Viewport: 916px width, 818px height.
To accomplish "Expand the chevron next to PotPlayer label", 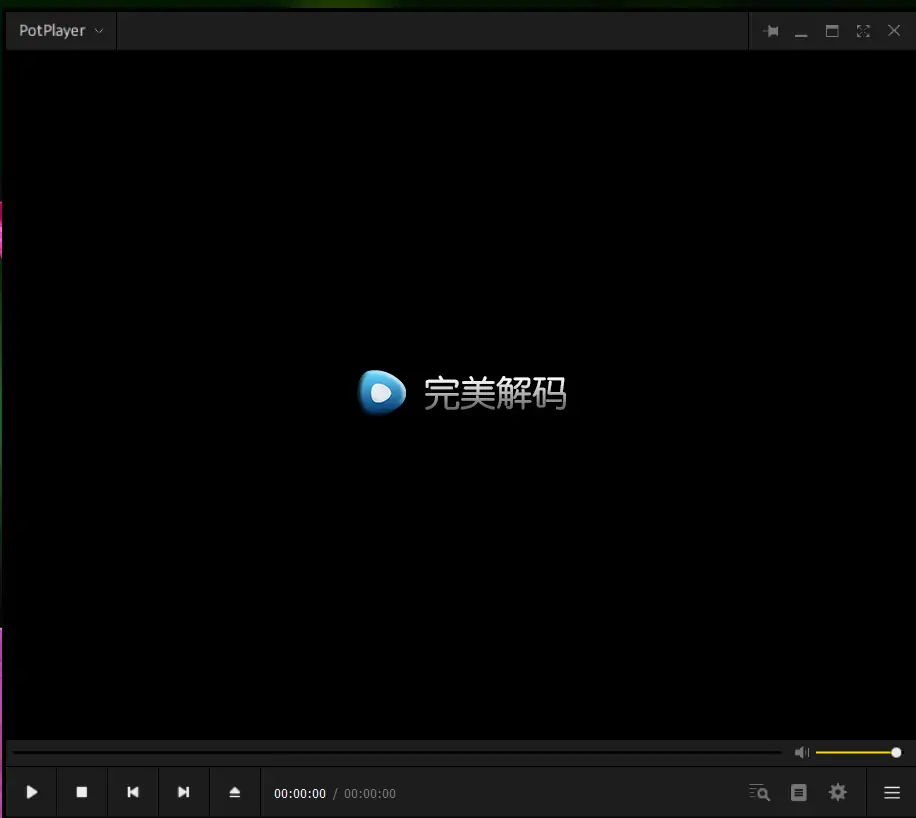I will pyautogui.click(x=98, y=31).
